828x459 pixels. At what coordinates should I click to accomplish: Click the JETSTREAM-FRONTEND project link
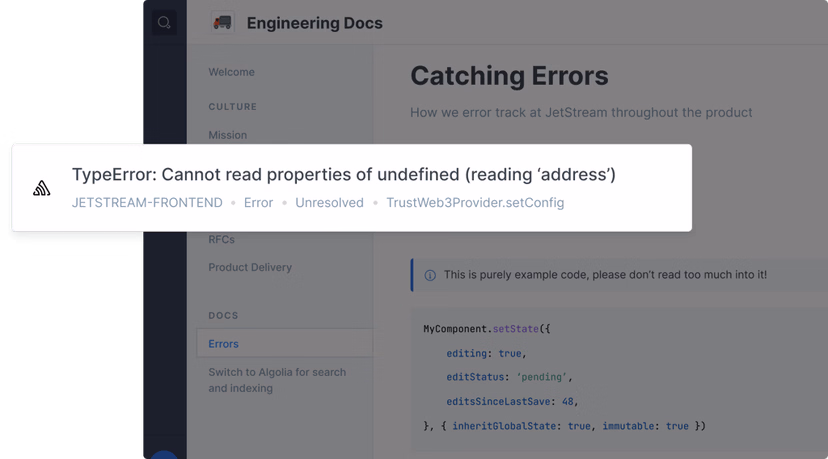pyautogui.click(x=147, y=203)
